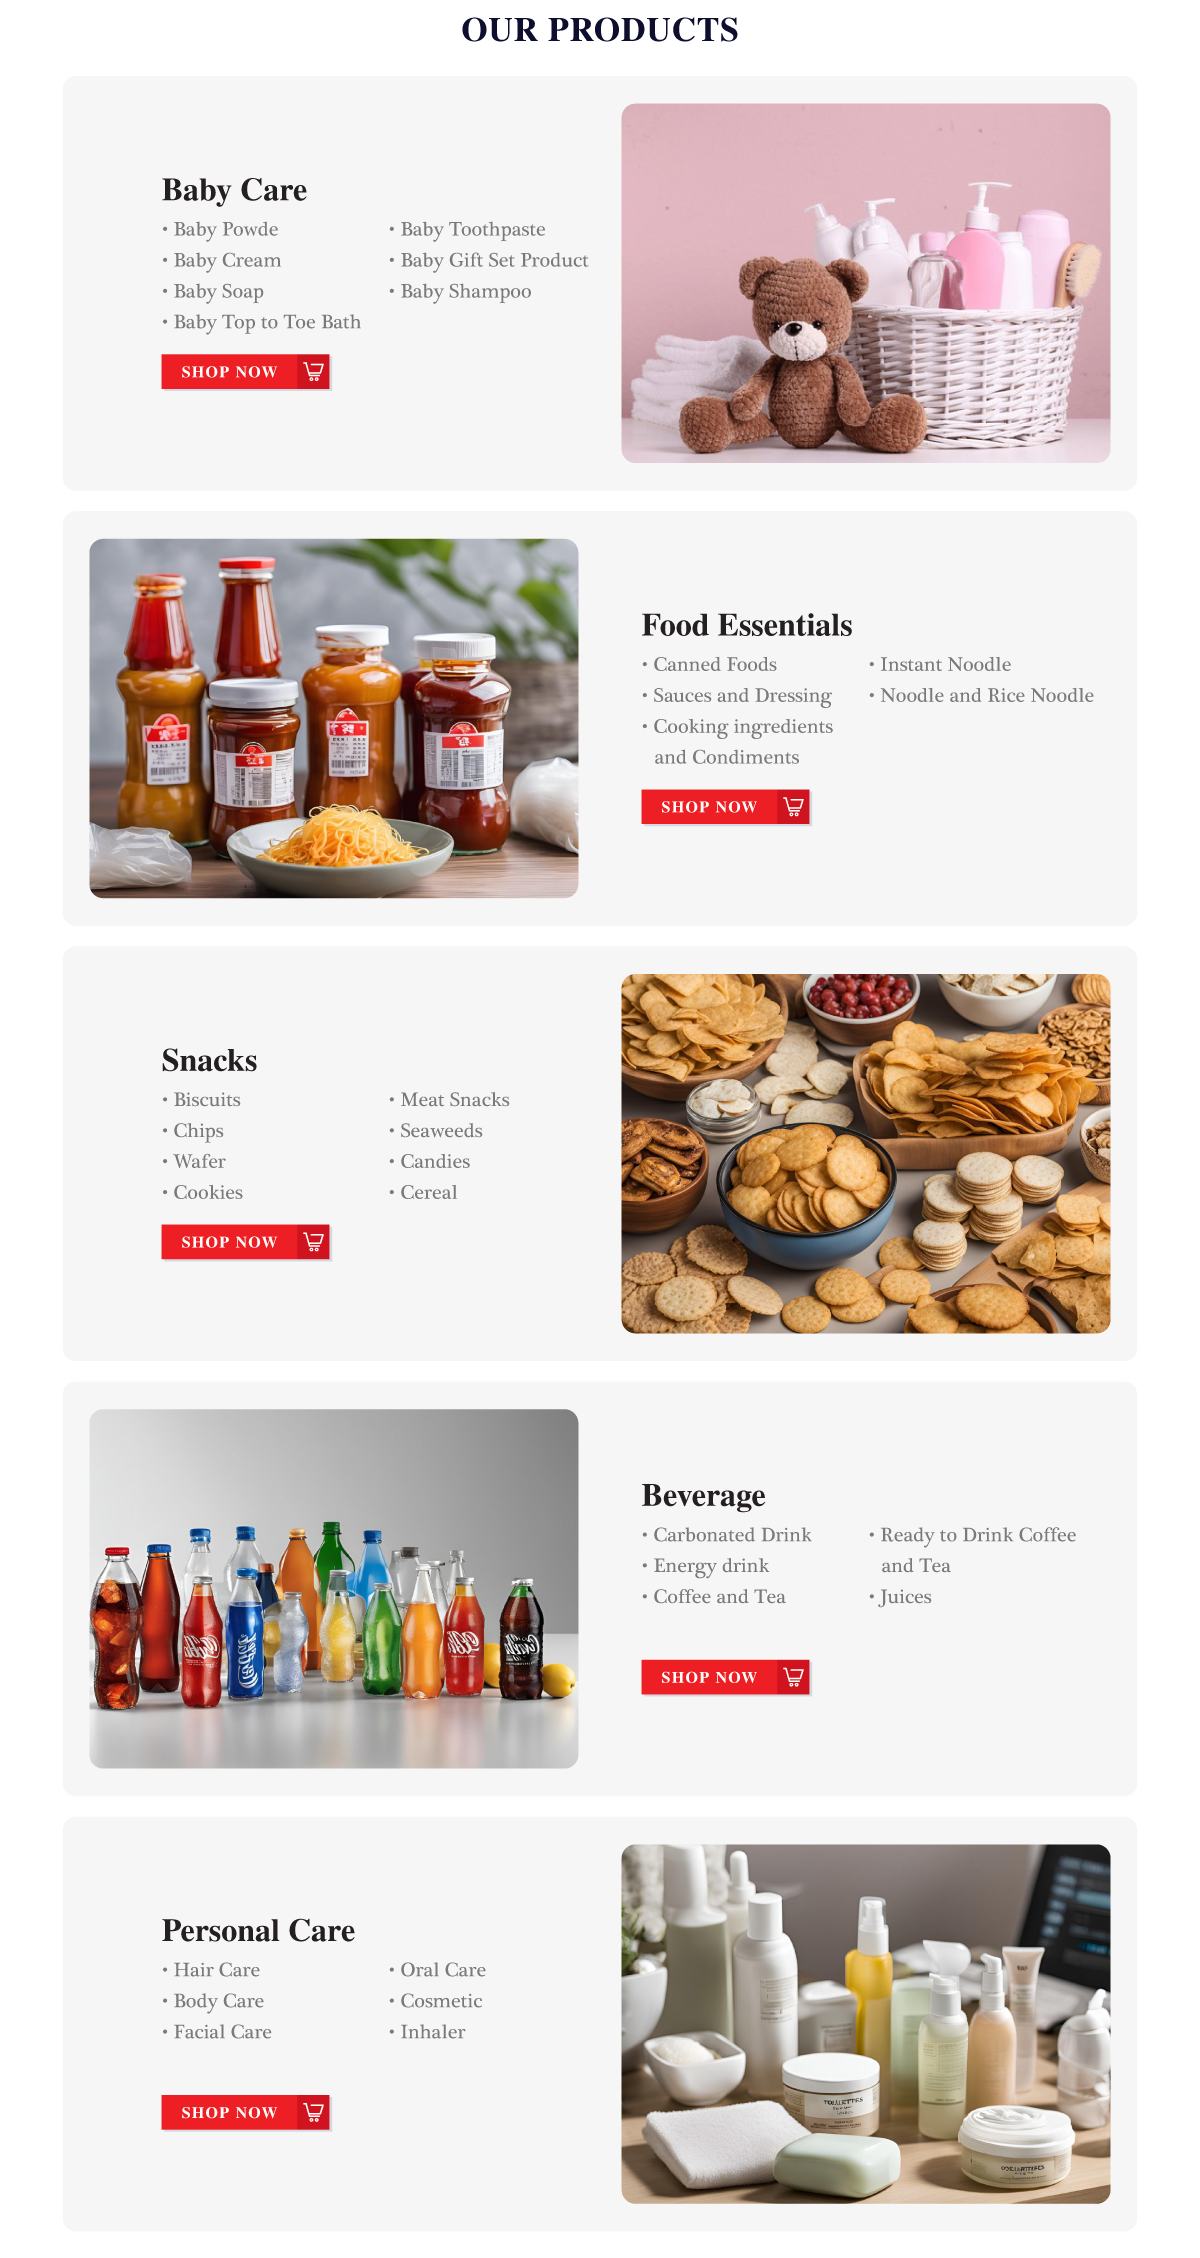Viewport: 1200px width, 2258px height.
Task: Click the cart icon on Baby Care button
Action: 314,372
